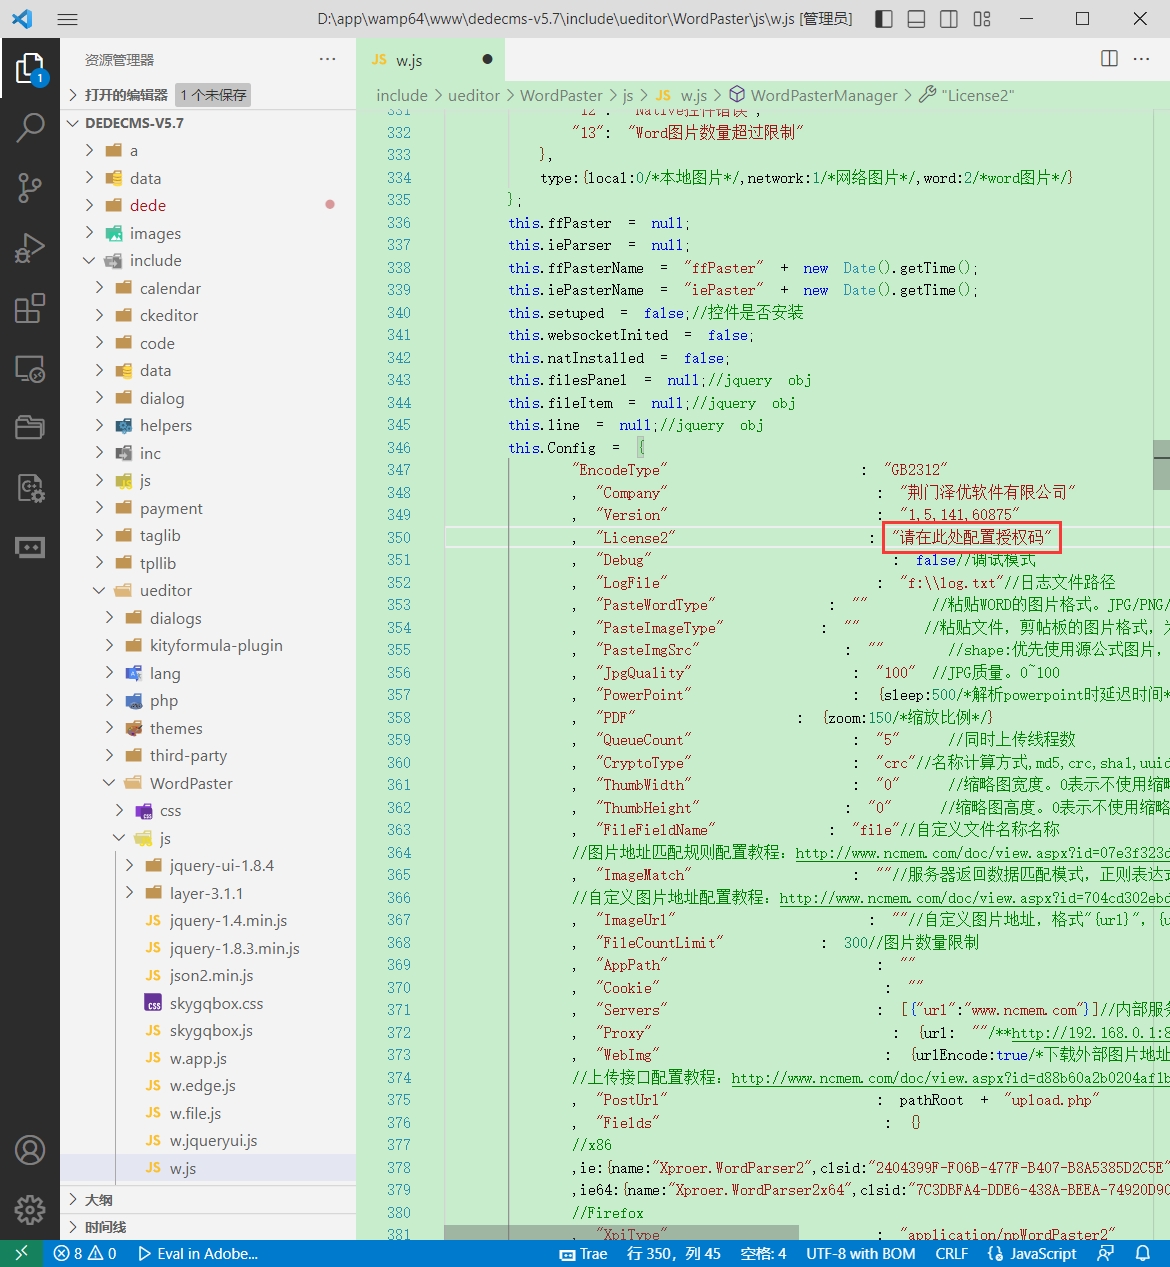
Task: Click the editor vertical scrollbar thumb
Action: point(1161,465)
